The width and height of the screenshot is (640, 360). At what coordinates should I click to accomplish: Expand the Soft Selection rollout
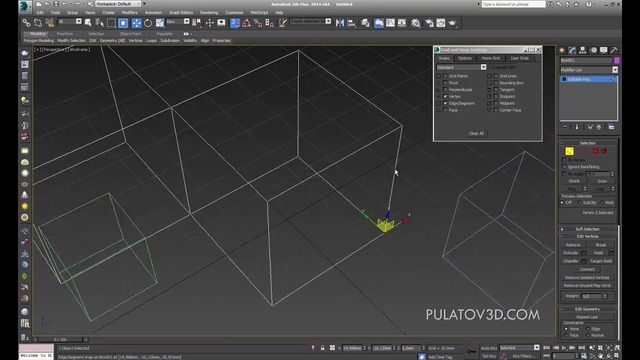point(587,229)
